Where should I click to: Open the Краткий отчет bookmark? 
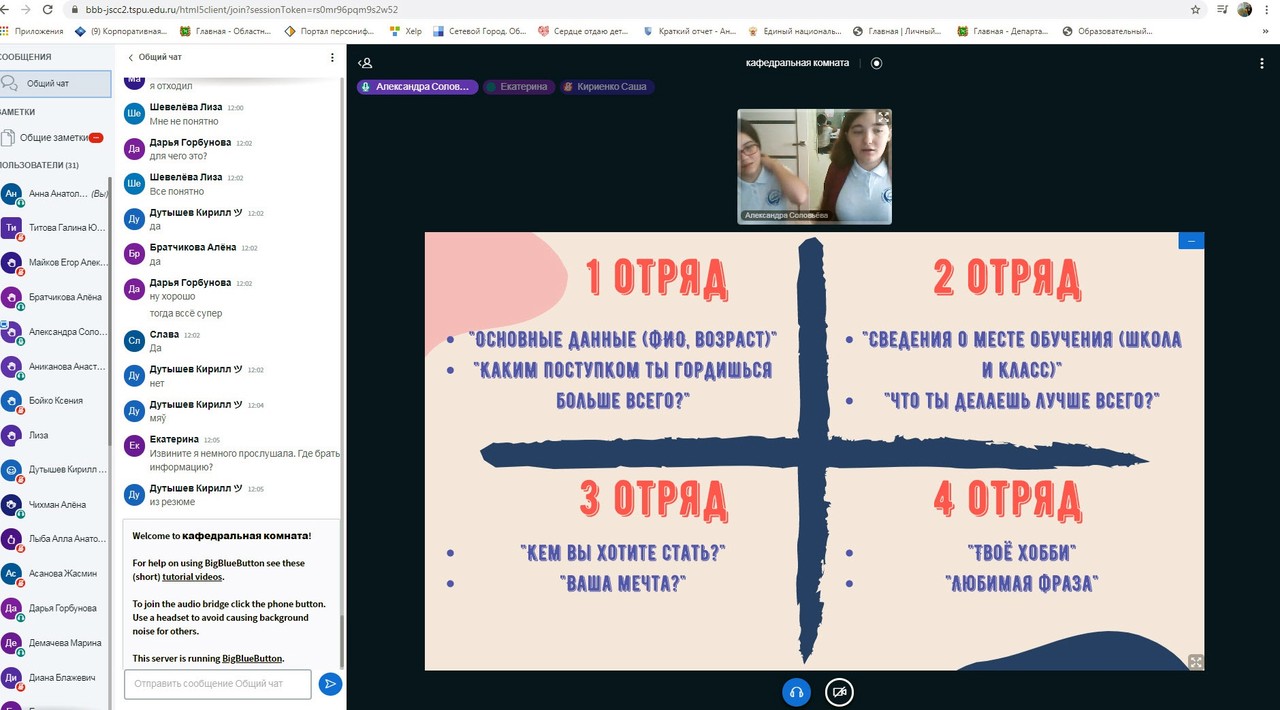tap(691, 31)
